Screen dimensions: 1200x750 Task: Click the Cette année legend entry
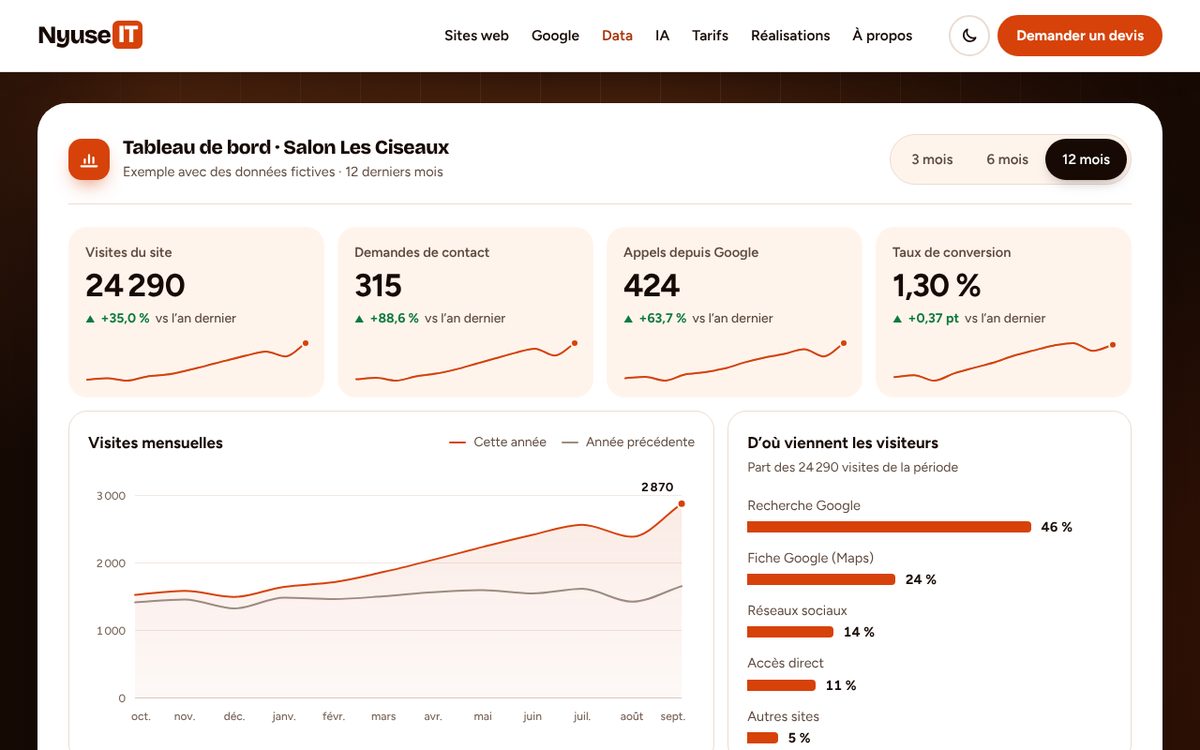click(498, 442)
